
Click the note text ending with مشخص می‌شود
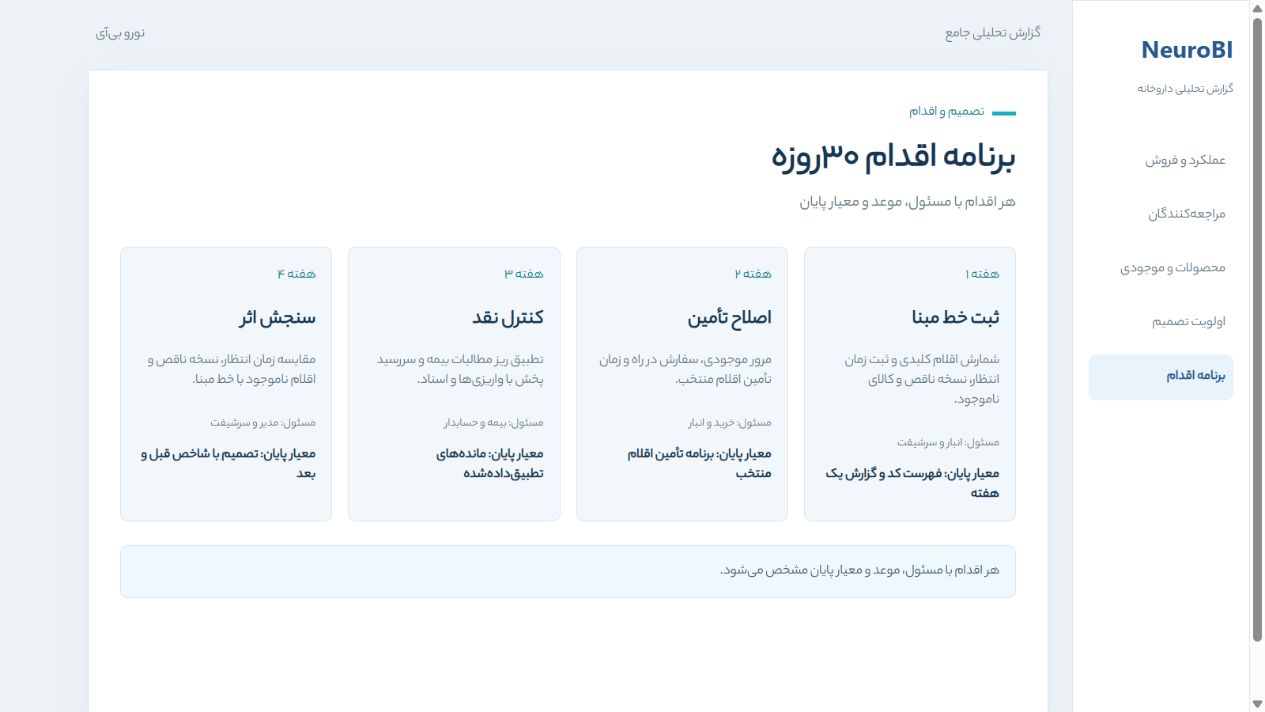pyautogui.click(x=859, y=571)
